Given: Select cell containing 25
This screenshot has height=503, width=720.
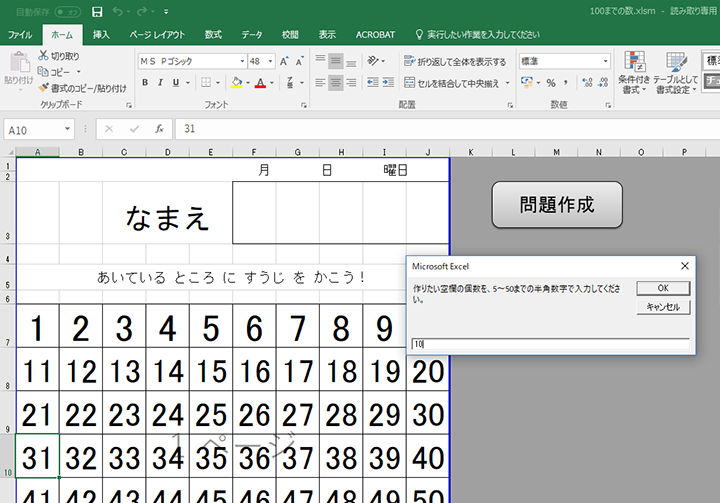Looking at the screenshot, I should [211, 413].
